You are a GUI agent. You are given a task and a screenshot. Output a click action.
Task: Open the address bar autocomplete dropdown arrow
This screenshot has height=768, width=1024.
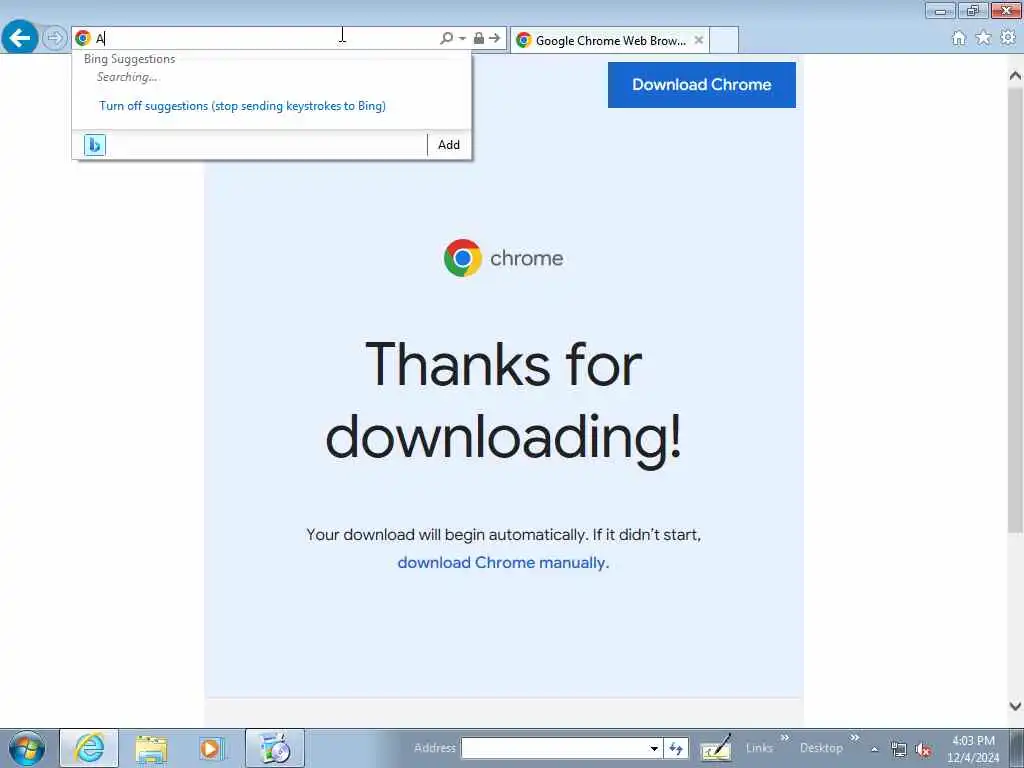[x=462, y=39]
